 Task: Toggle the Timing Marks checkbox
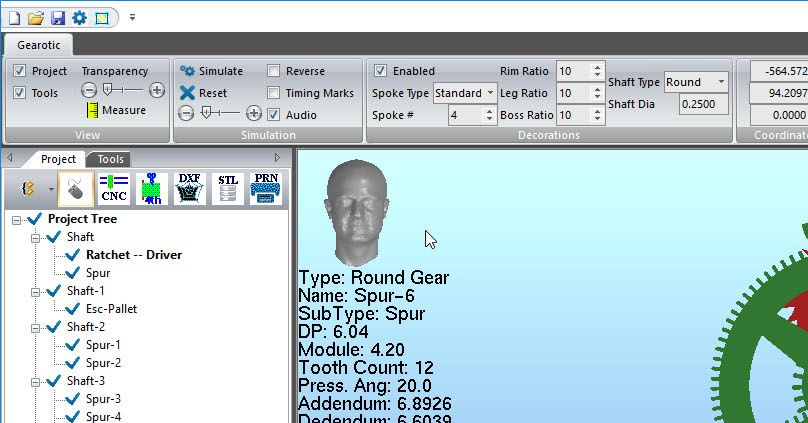(274, 93)
